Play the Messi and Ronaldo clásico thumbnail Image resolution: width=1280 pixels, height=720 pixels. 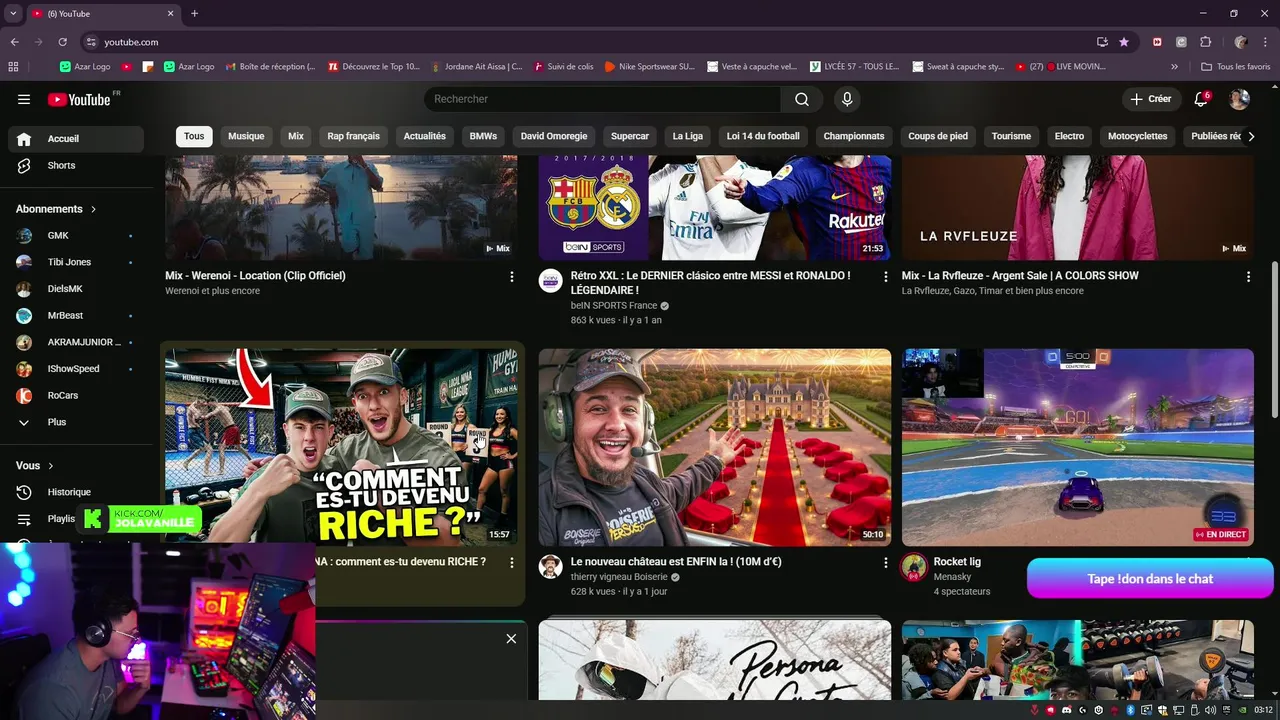coord(714,207)
